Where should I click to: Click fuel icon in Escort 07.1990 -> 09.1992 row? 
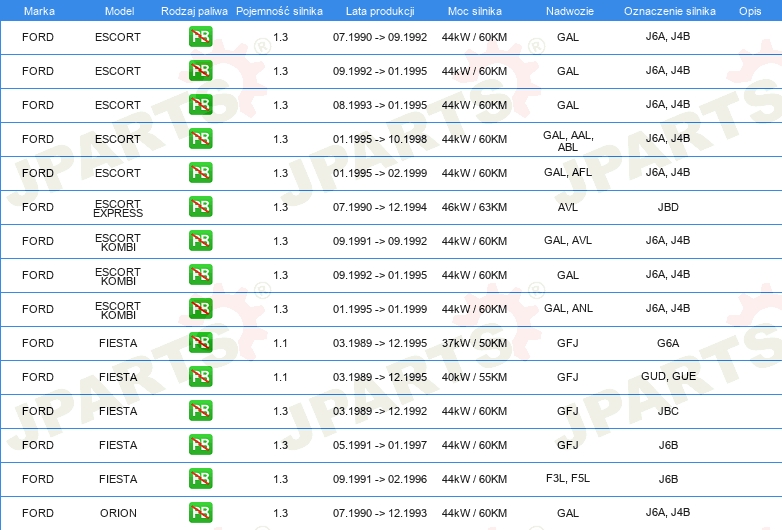pos(200,37)
